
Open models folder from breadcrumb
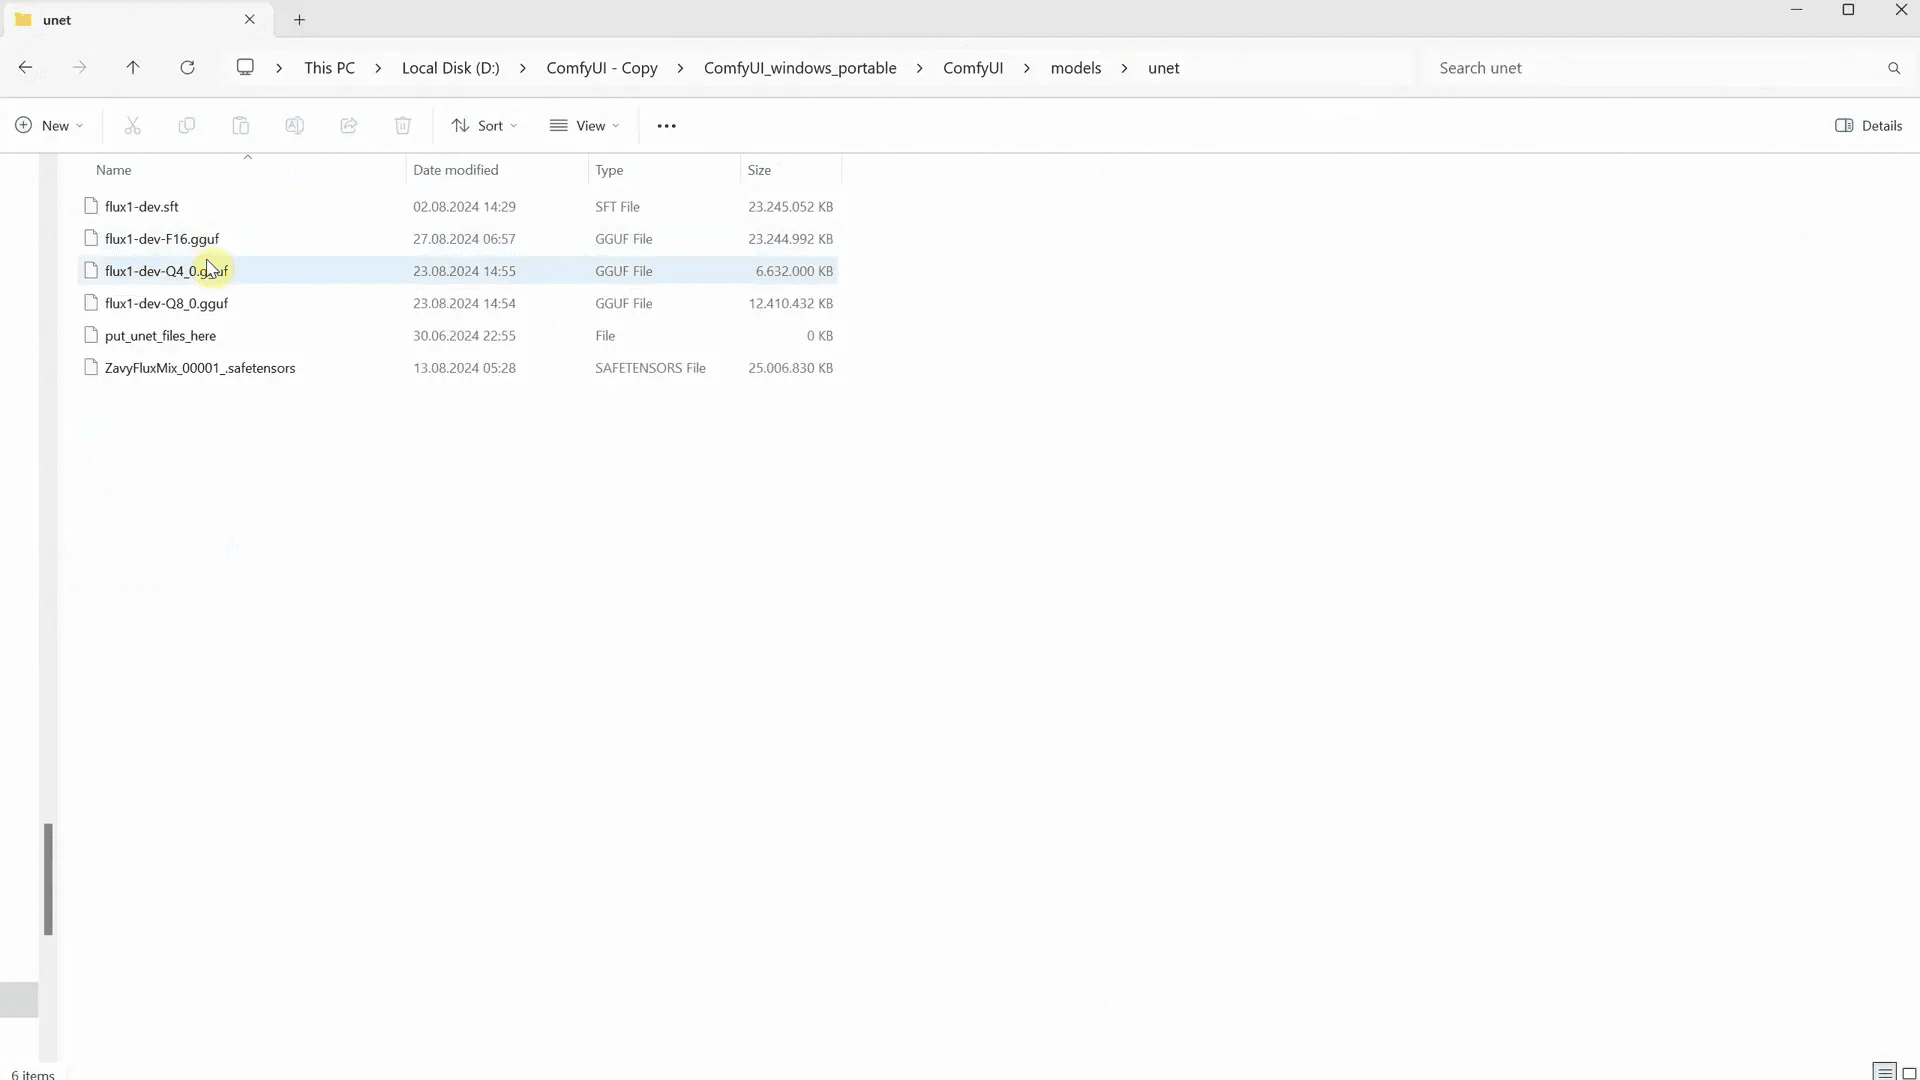(1076, 67)
